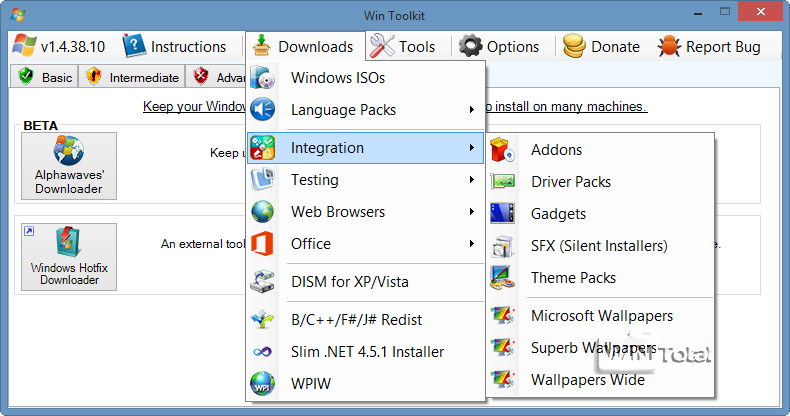This screenshot has height=416, width=790.
Task: Expand the Language Packs submenu arrow
Action: [471, 110]
